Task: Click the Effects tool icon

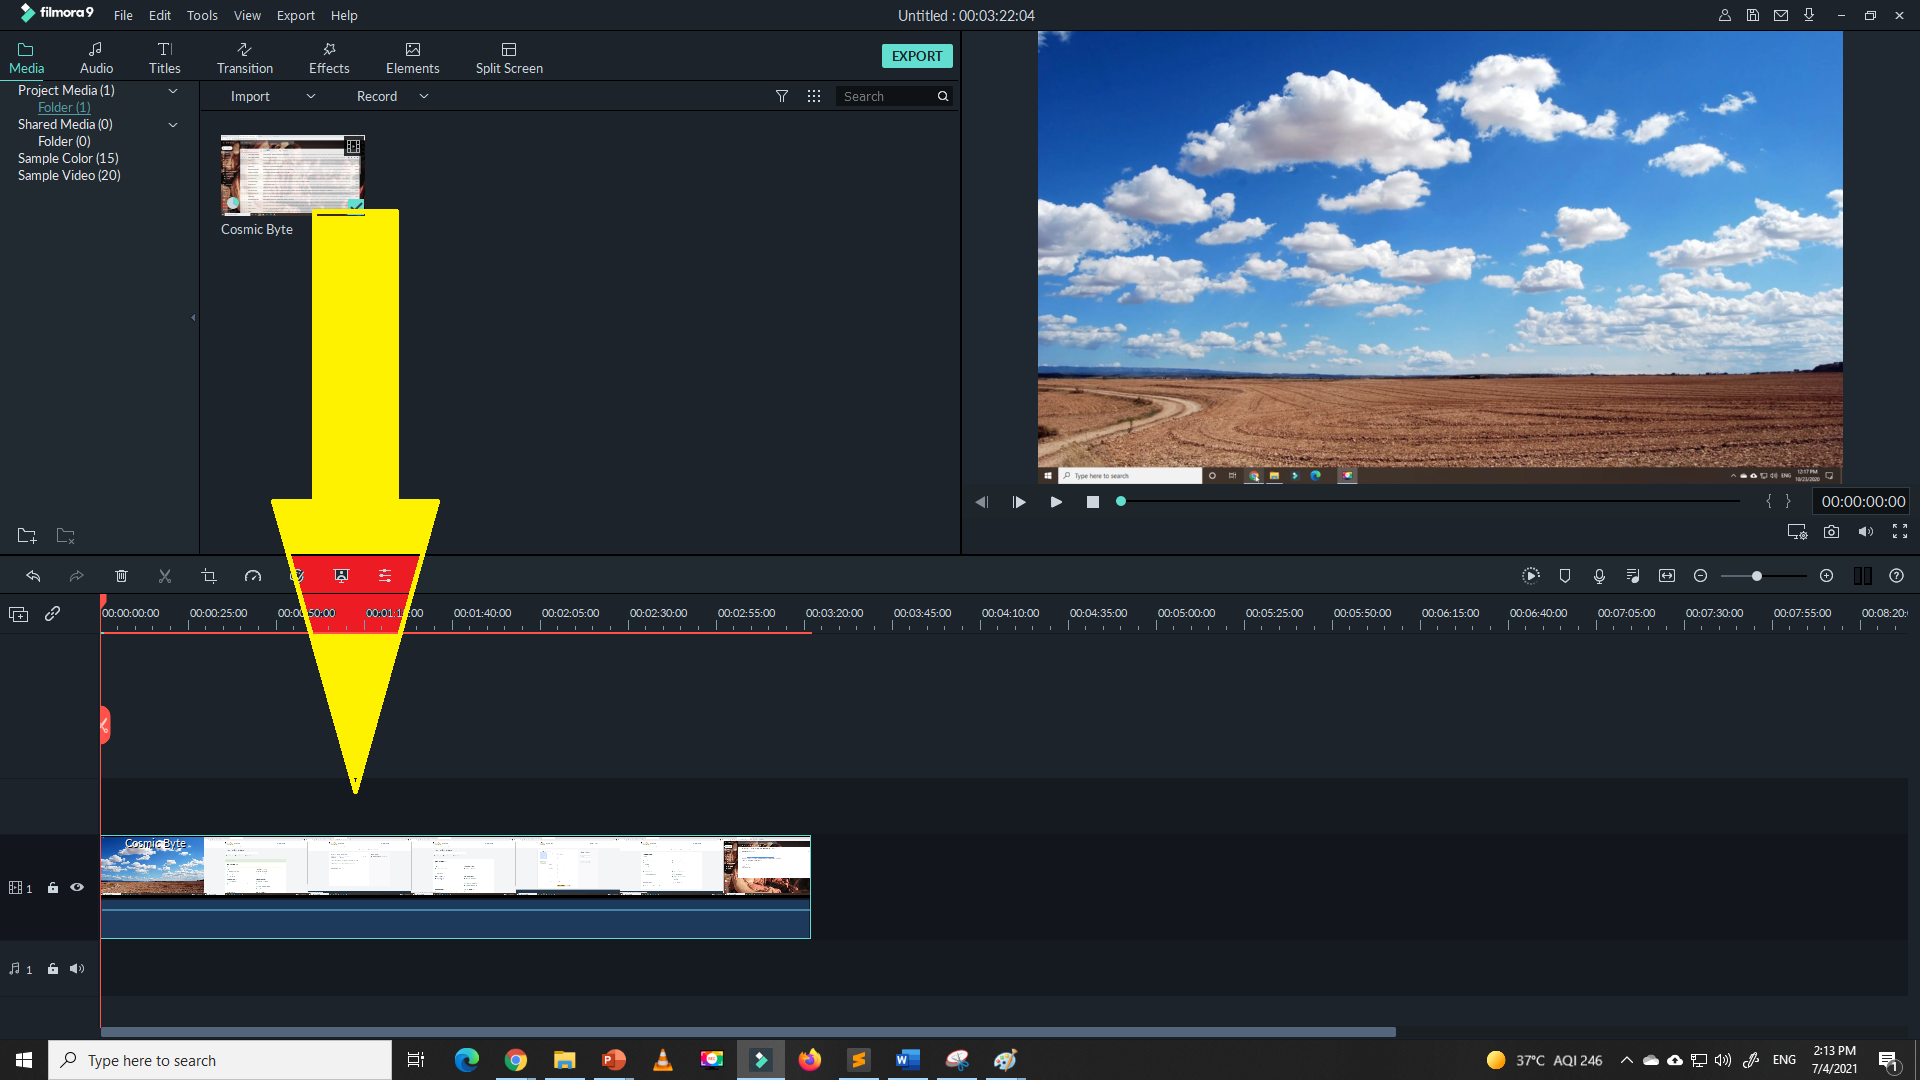Action: point(328,55)
